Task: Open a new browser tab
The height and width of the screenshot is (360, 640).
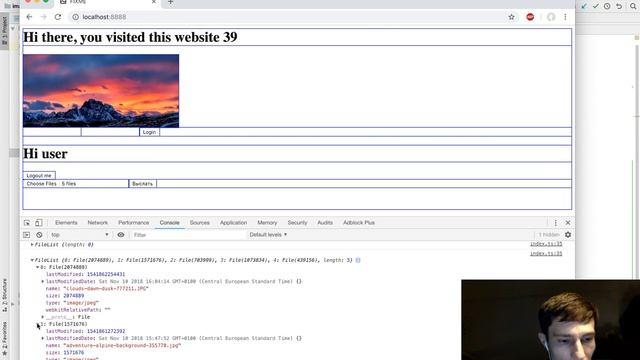Action: [171, 2]
